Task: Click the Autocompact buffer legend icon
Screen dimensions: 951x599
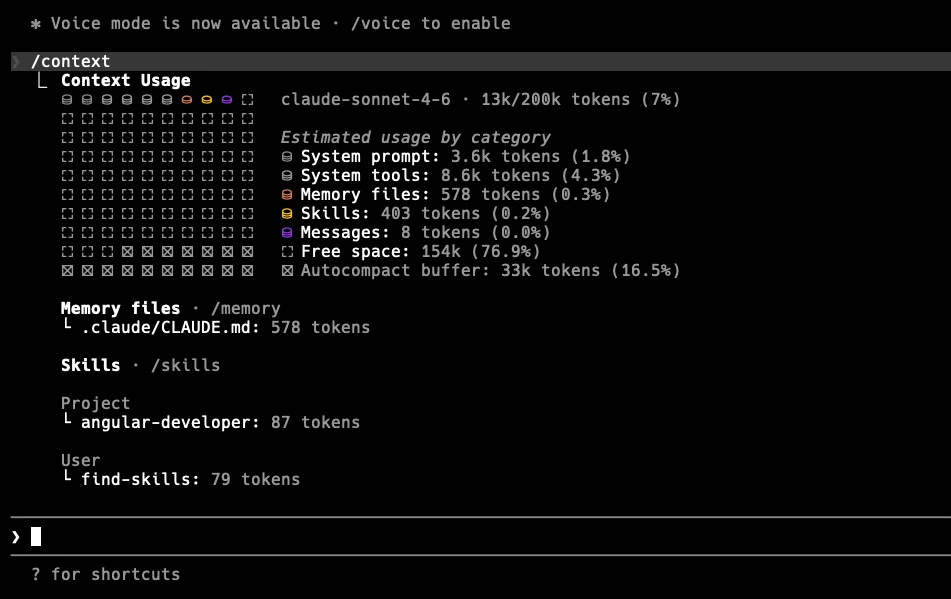Action: click(287, 271)
